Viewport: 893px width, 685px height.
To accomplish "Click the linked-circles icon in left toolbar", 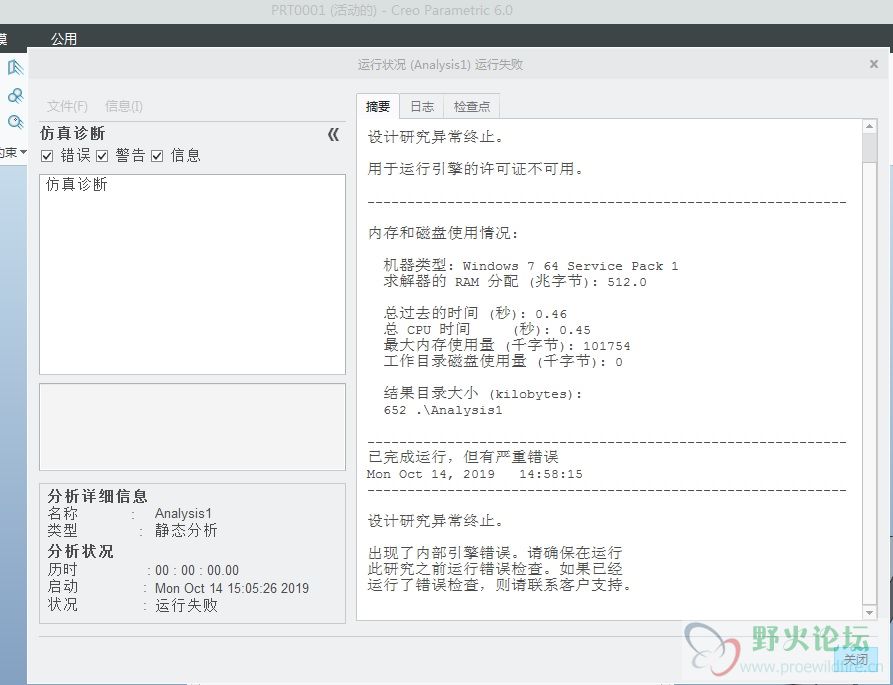I will (15, 95).
